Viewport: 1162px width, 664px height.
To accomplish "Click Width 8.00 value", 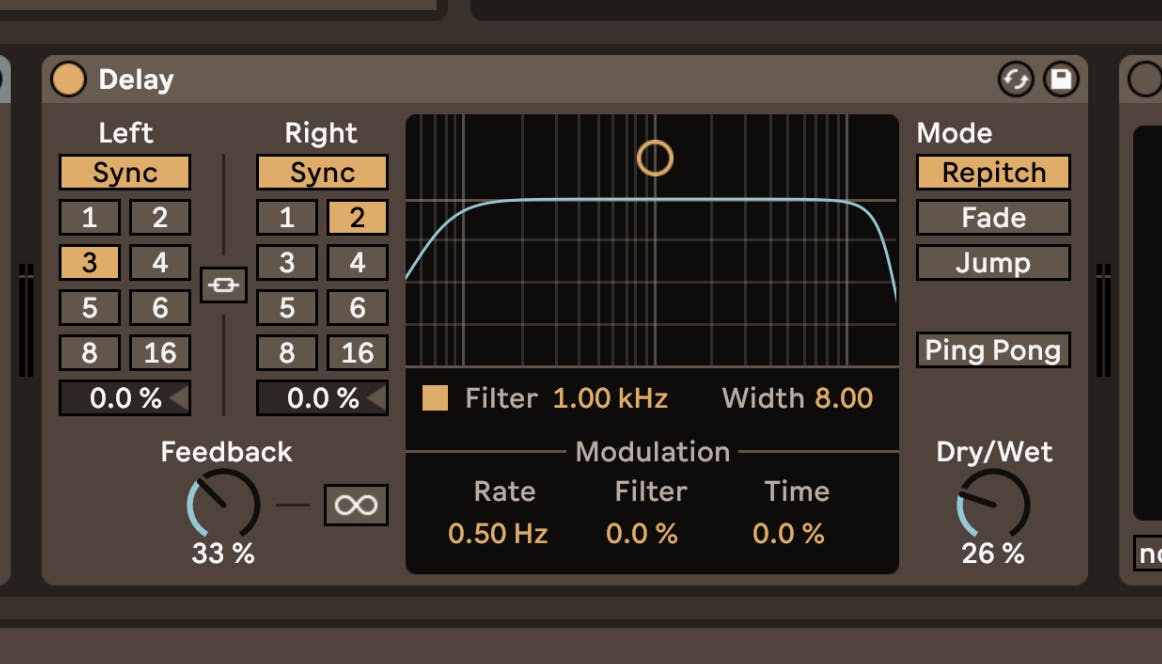I will (843, 398).
